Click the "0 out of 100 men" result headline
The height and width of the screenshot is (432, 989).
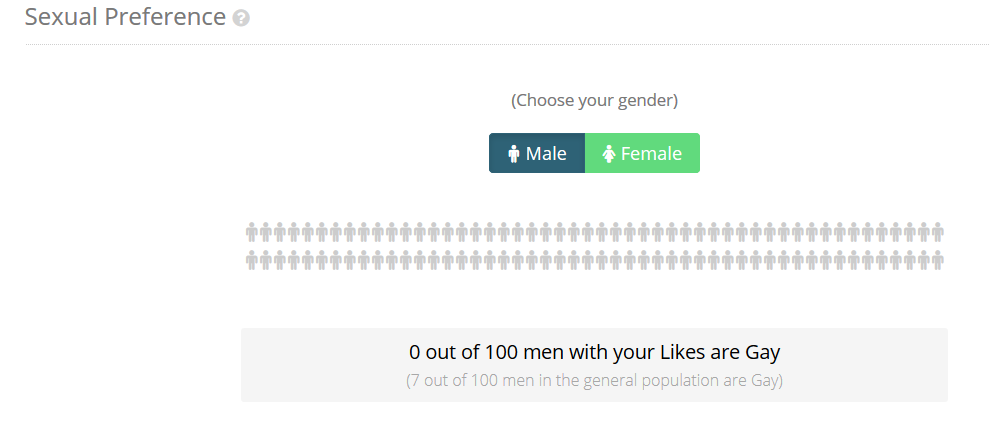coord(594,352)
